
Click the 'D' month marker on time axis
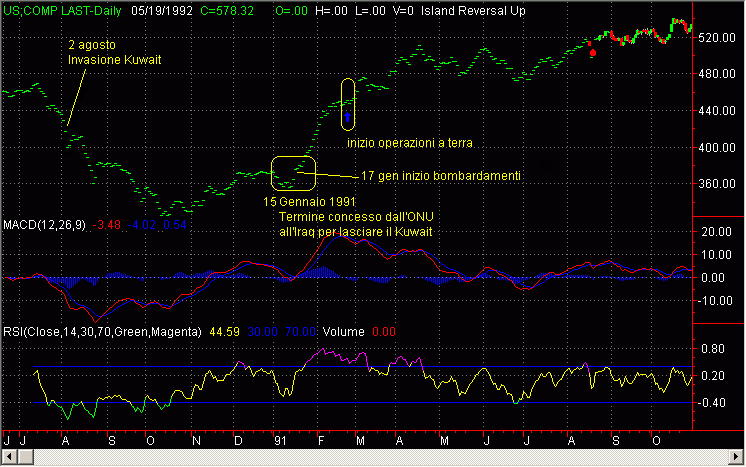(238, 440)
